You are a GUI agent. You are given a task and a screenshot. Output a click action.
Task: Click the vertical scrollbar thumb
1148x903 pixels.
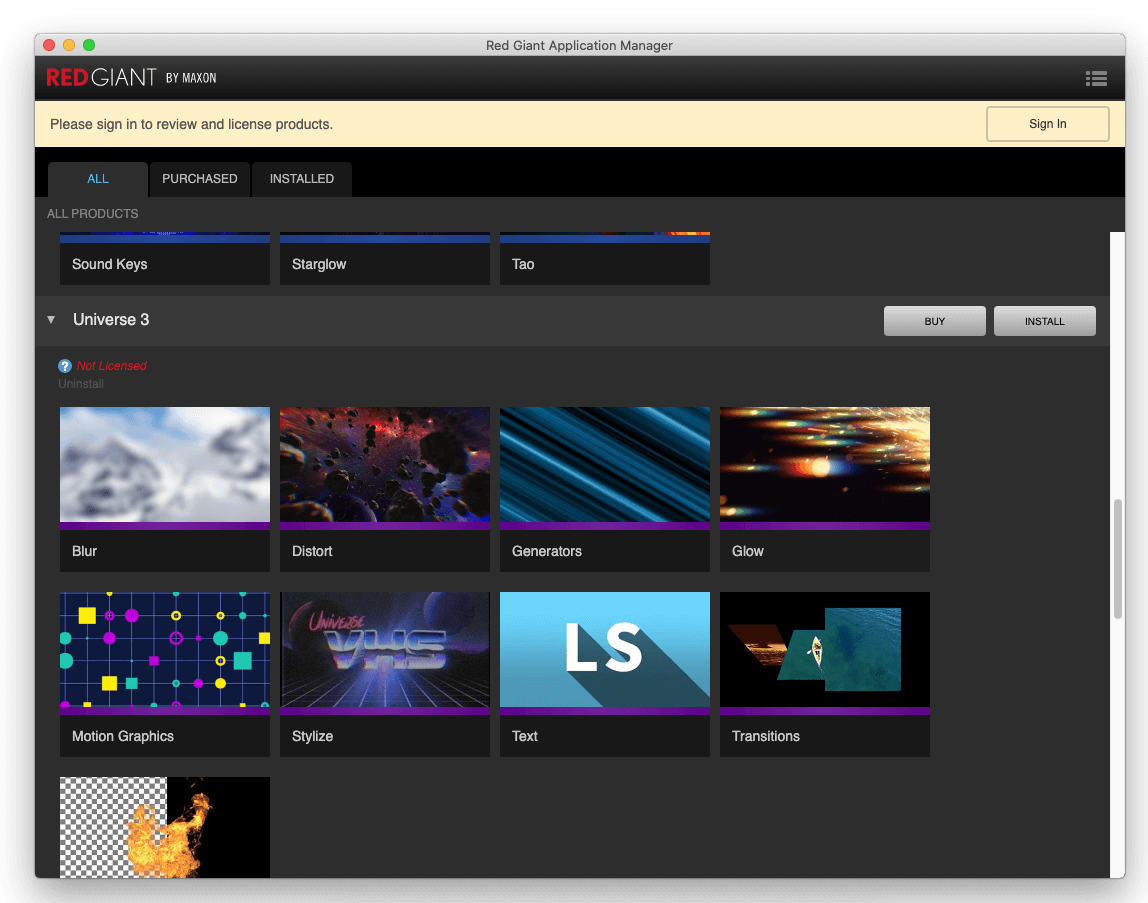[1117, 559]
